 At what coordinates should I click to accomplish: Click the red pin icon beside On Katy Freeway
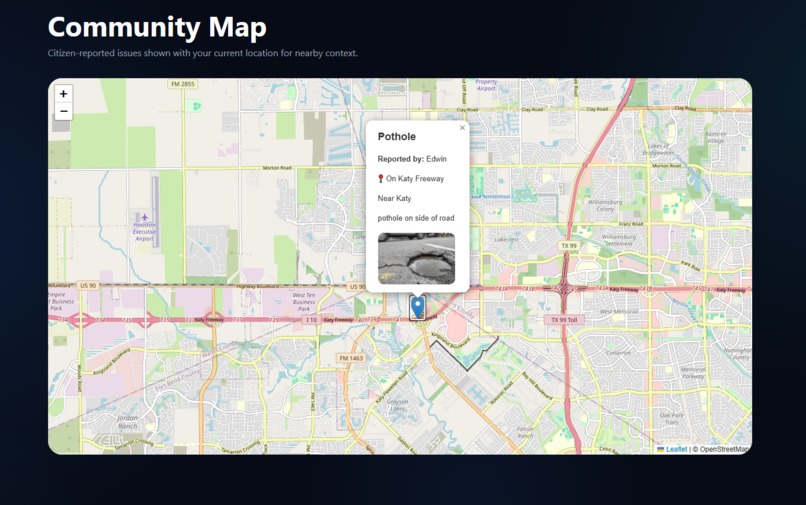(380, 178)
